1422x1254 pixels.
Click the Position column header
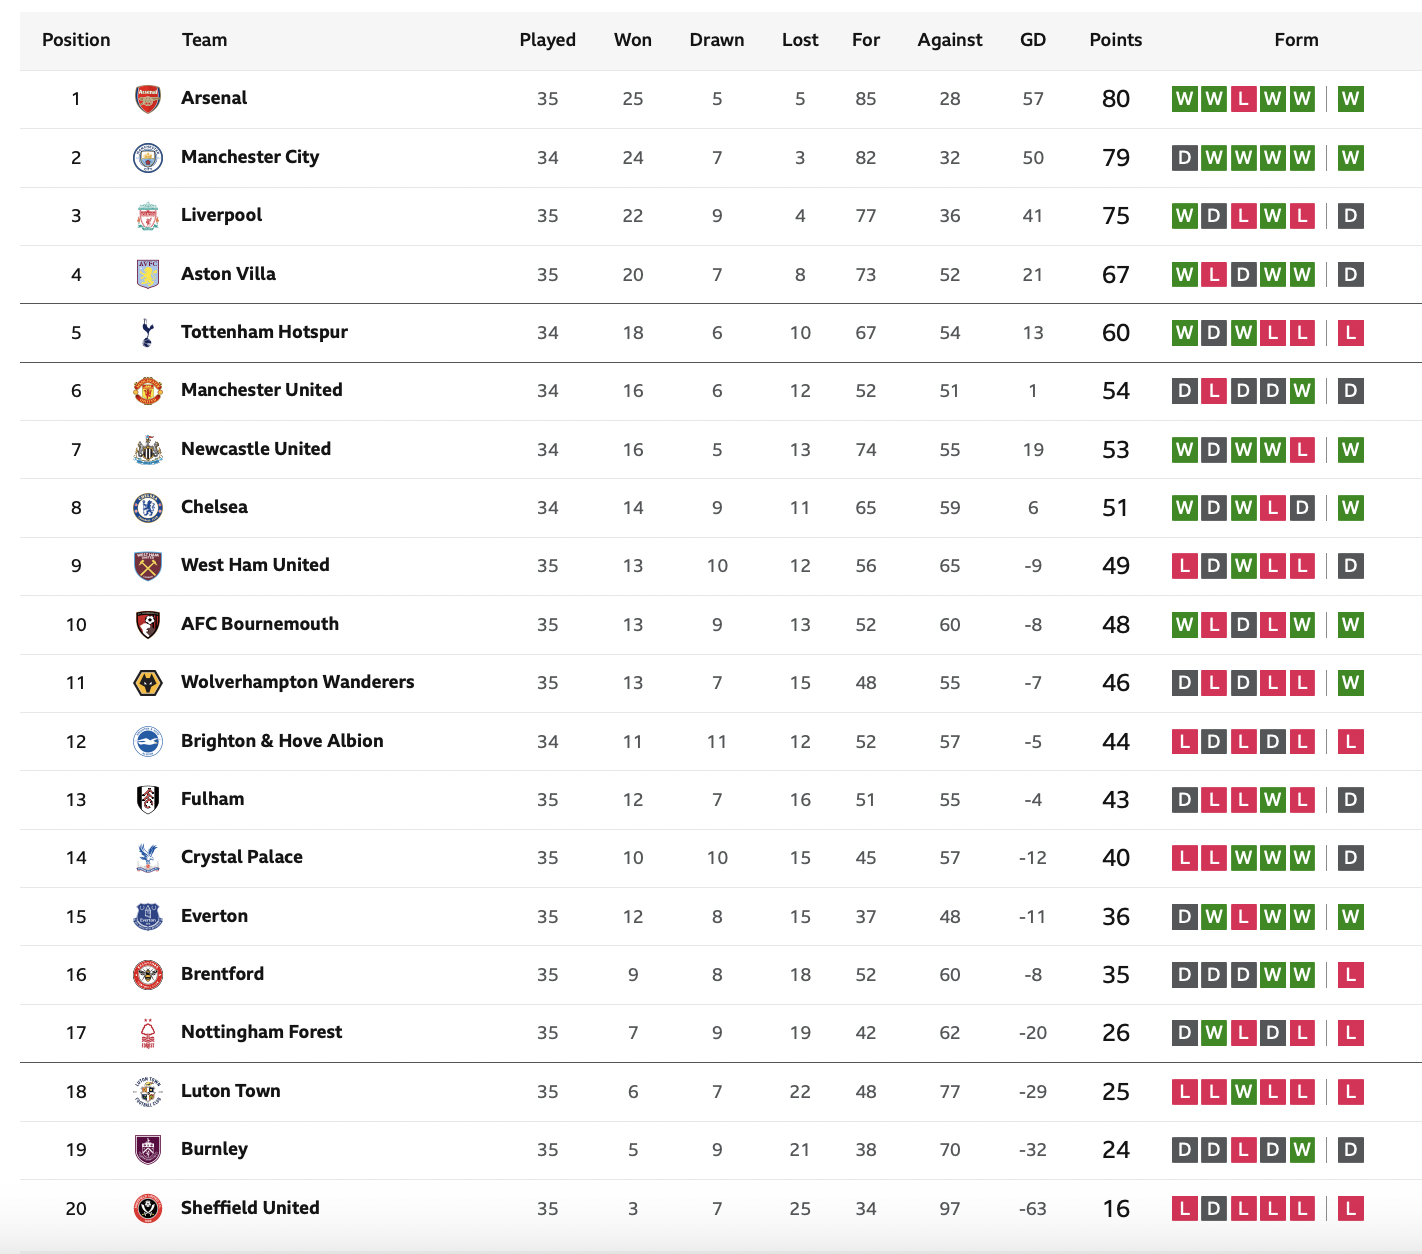pos(76,40)
